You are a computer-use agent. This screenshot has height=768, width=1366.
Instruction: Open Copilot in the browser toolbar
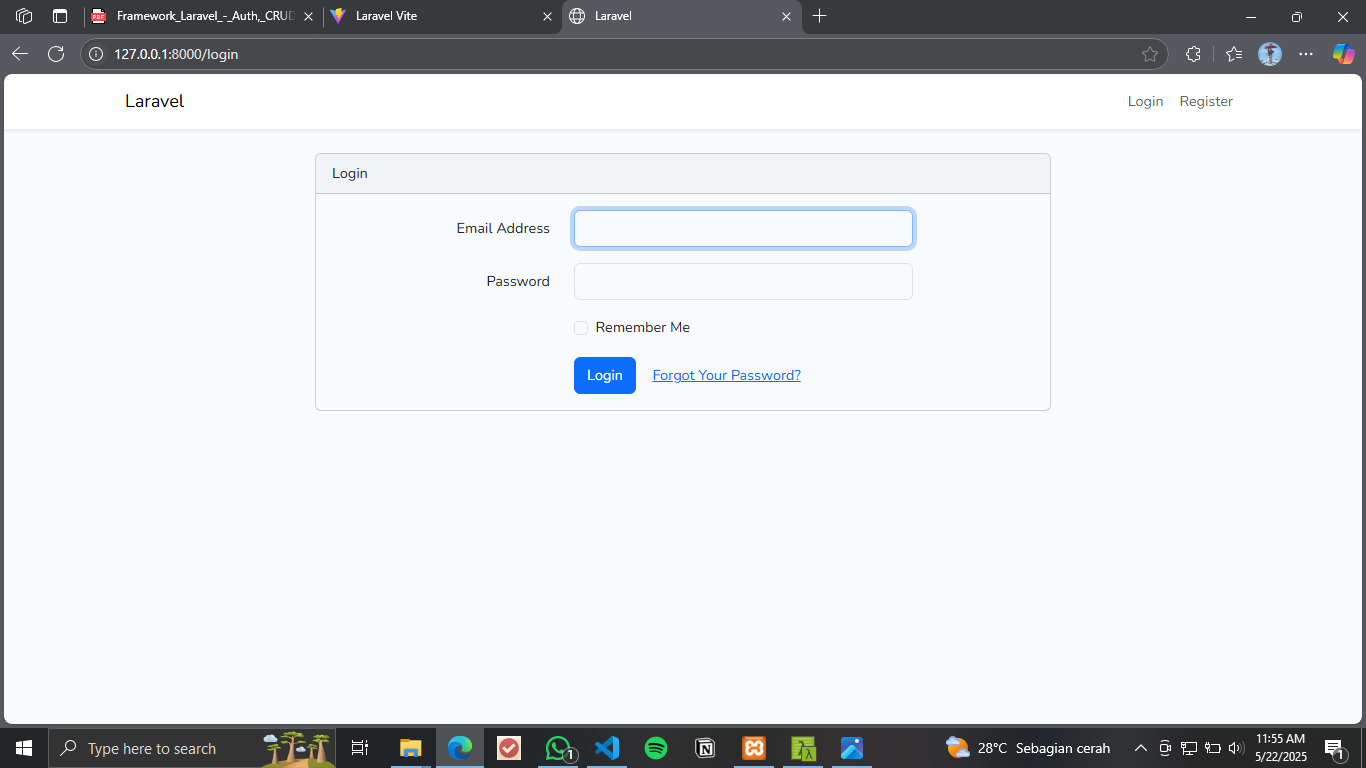pos(1343,54)
